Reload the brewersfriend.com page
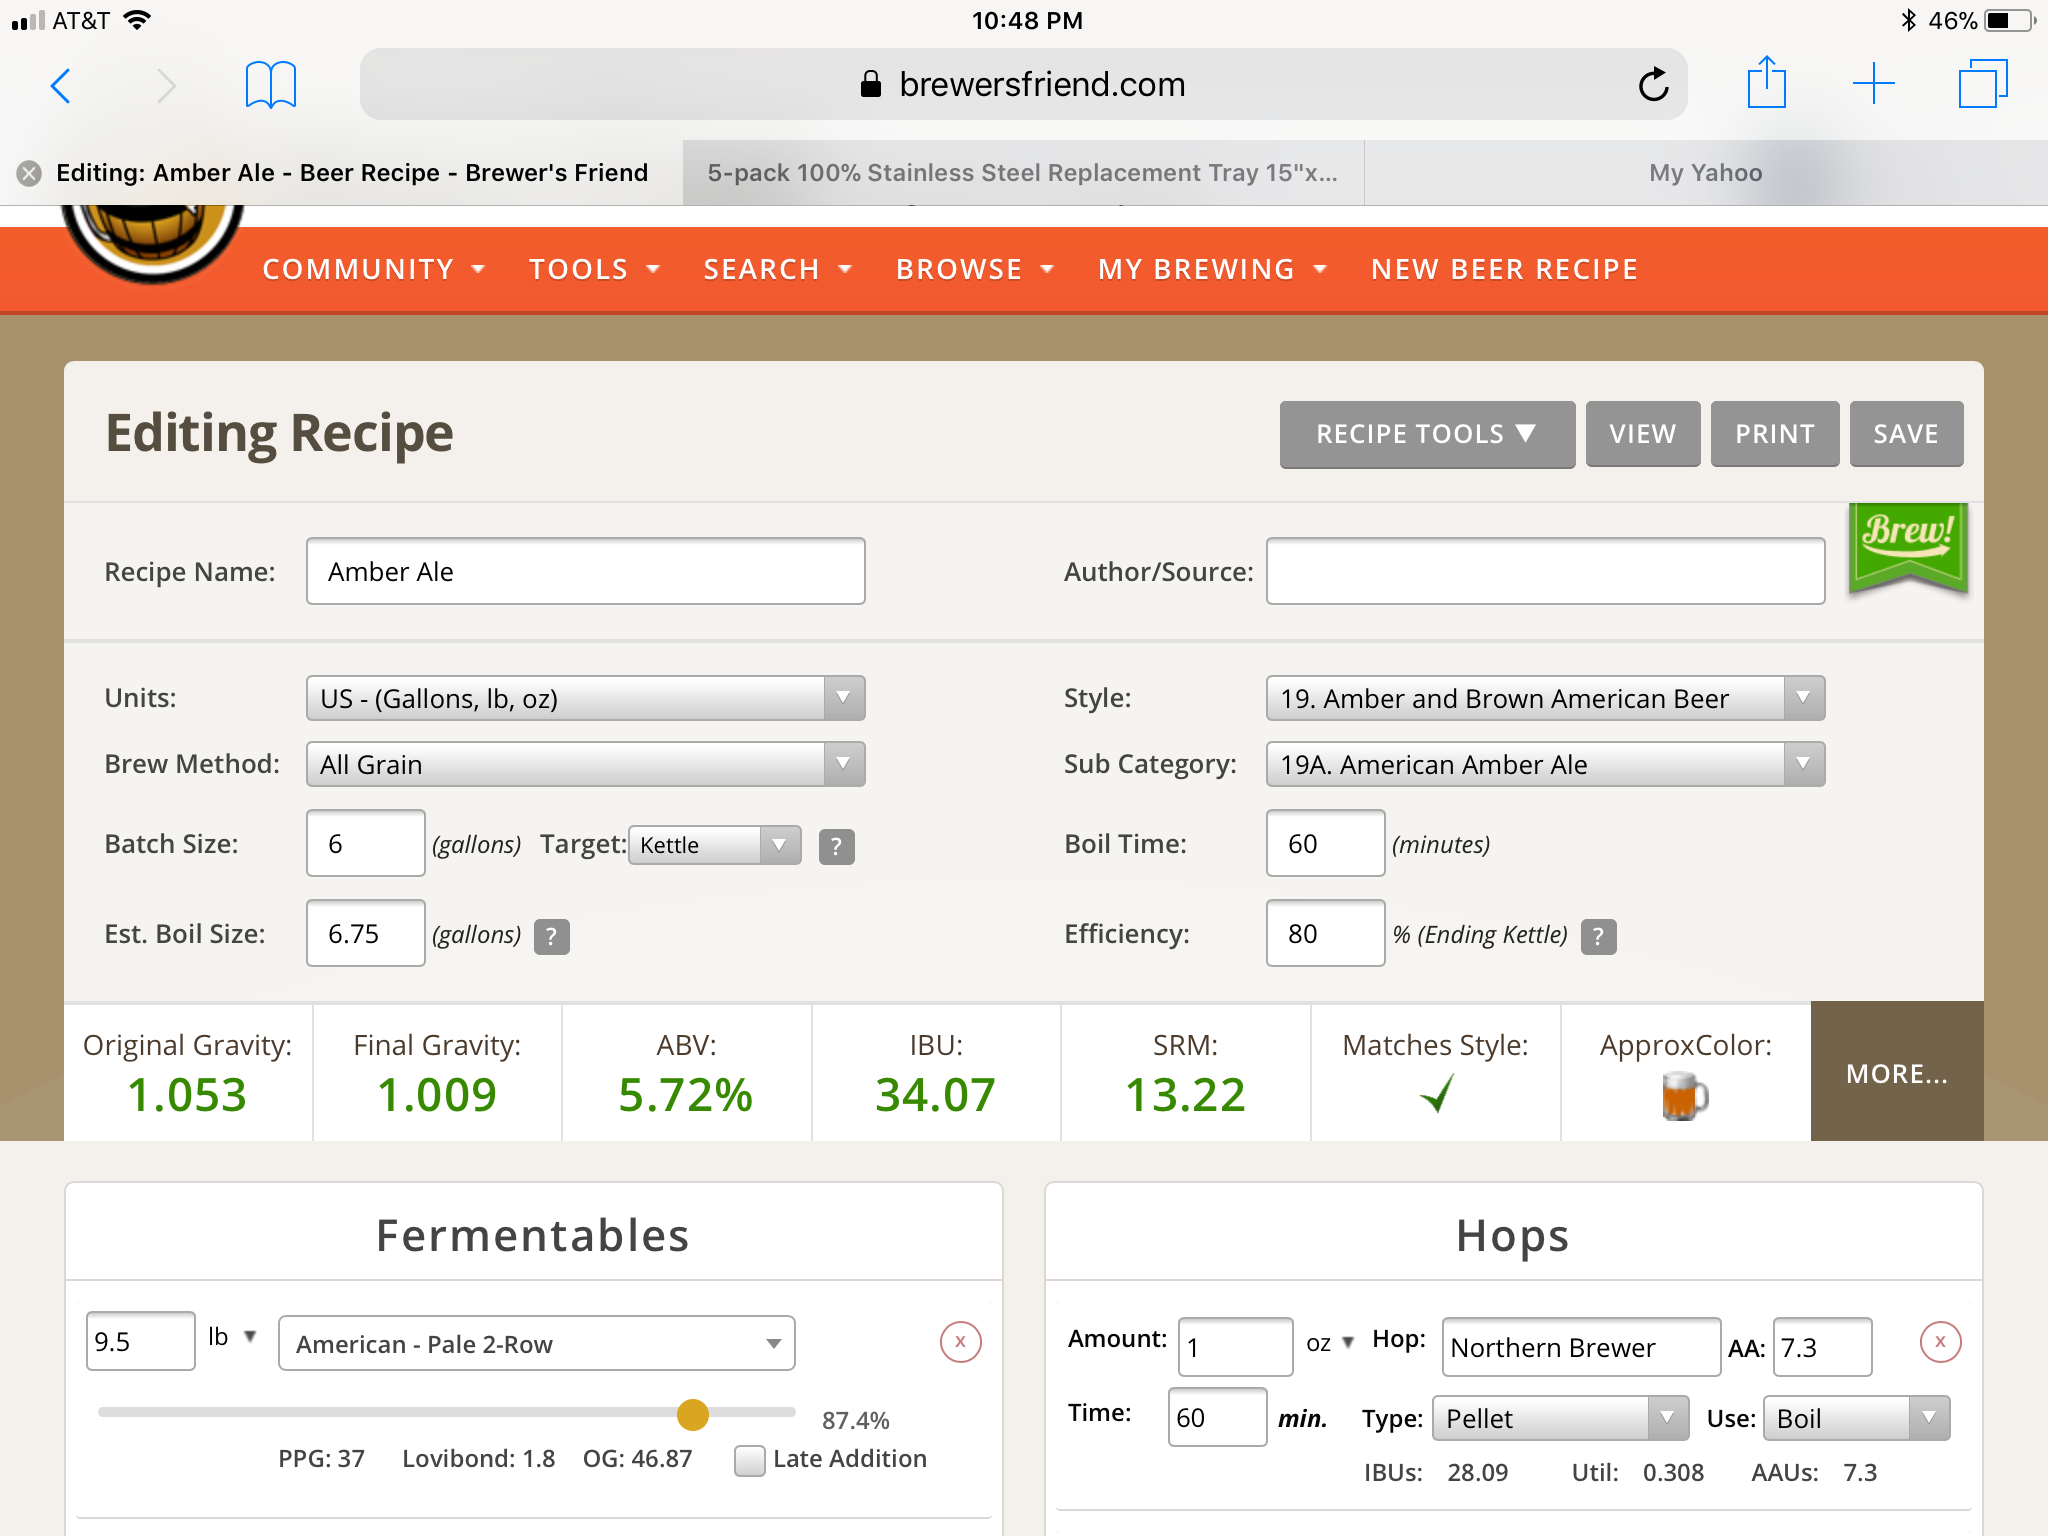 [x=1653, y=84]
